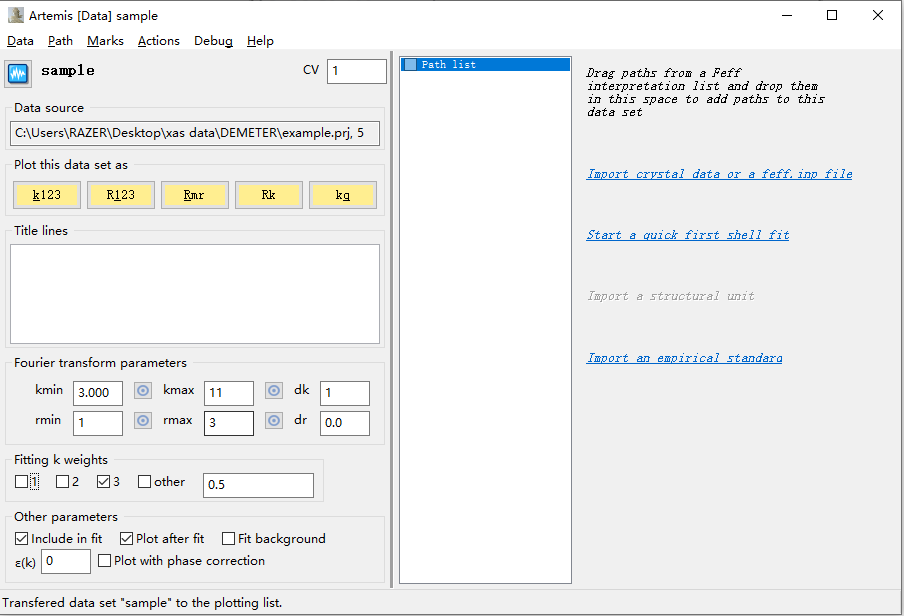The image size is (904, 616).
Task: Click the kmax input field
Action: click(229, 393)
